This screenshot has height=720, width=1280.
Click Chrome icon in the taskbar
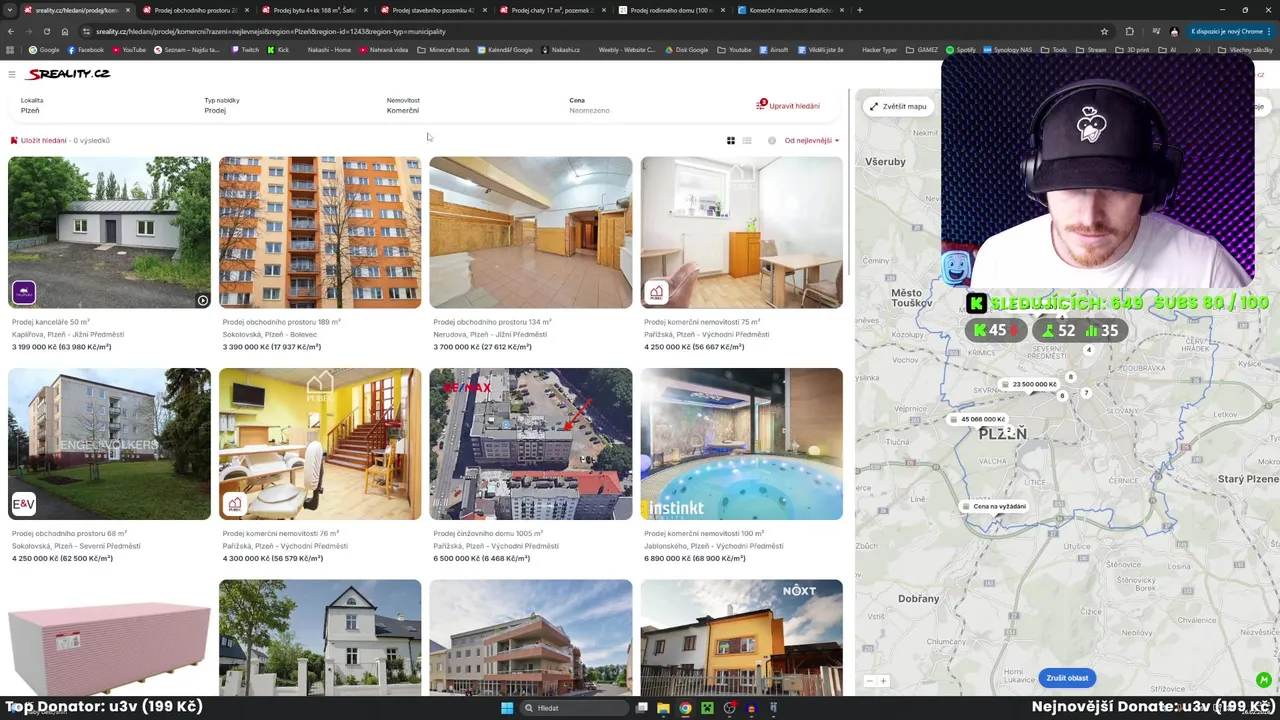(685, 708)
